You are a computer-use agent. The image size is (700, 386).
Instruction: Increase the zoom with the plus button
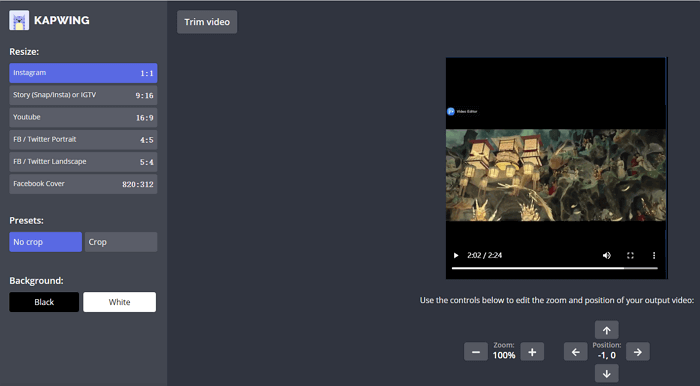pos(532,352)
